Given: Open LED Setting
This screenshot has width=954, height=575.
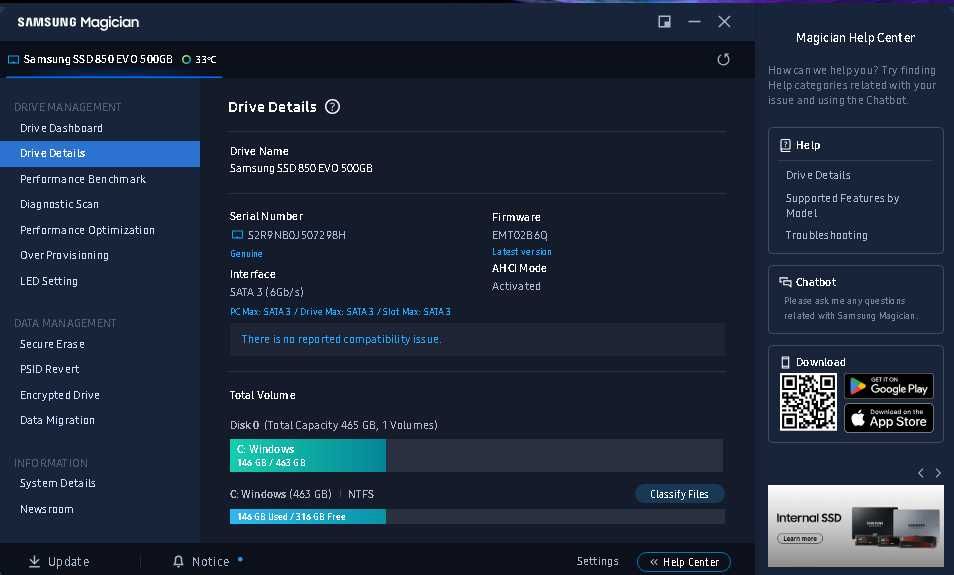Looking at the screenshot, I should 49,281.
